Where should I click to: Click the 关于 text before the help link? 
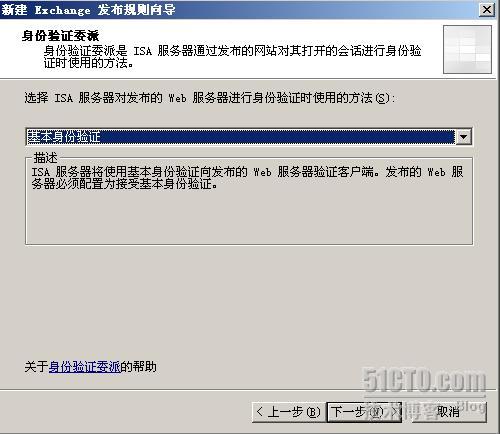(x=36, y=367)
